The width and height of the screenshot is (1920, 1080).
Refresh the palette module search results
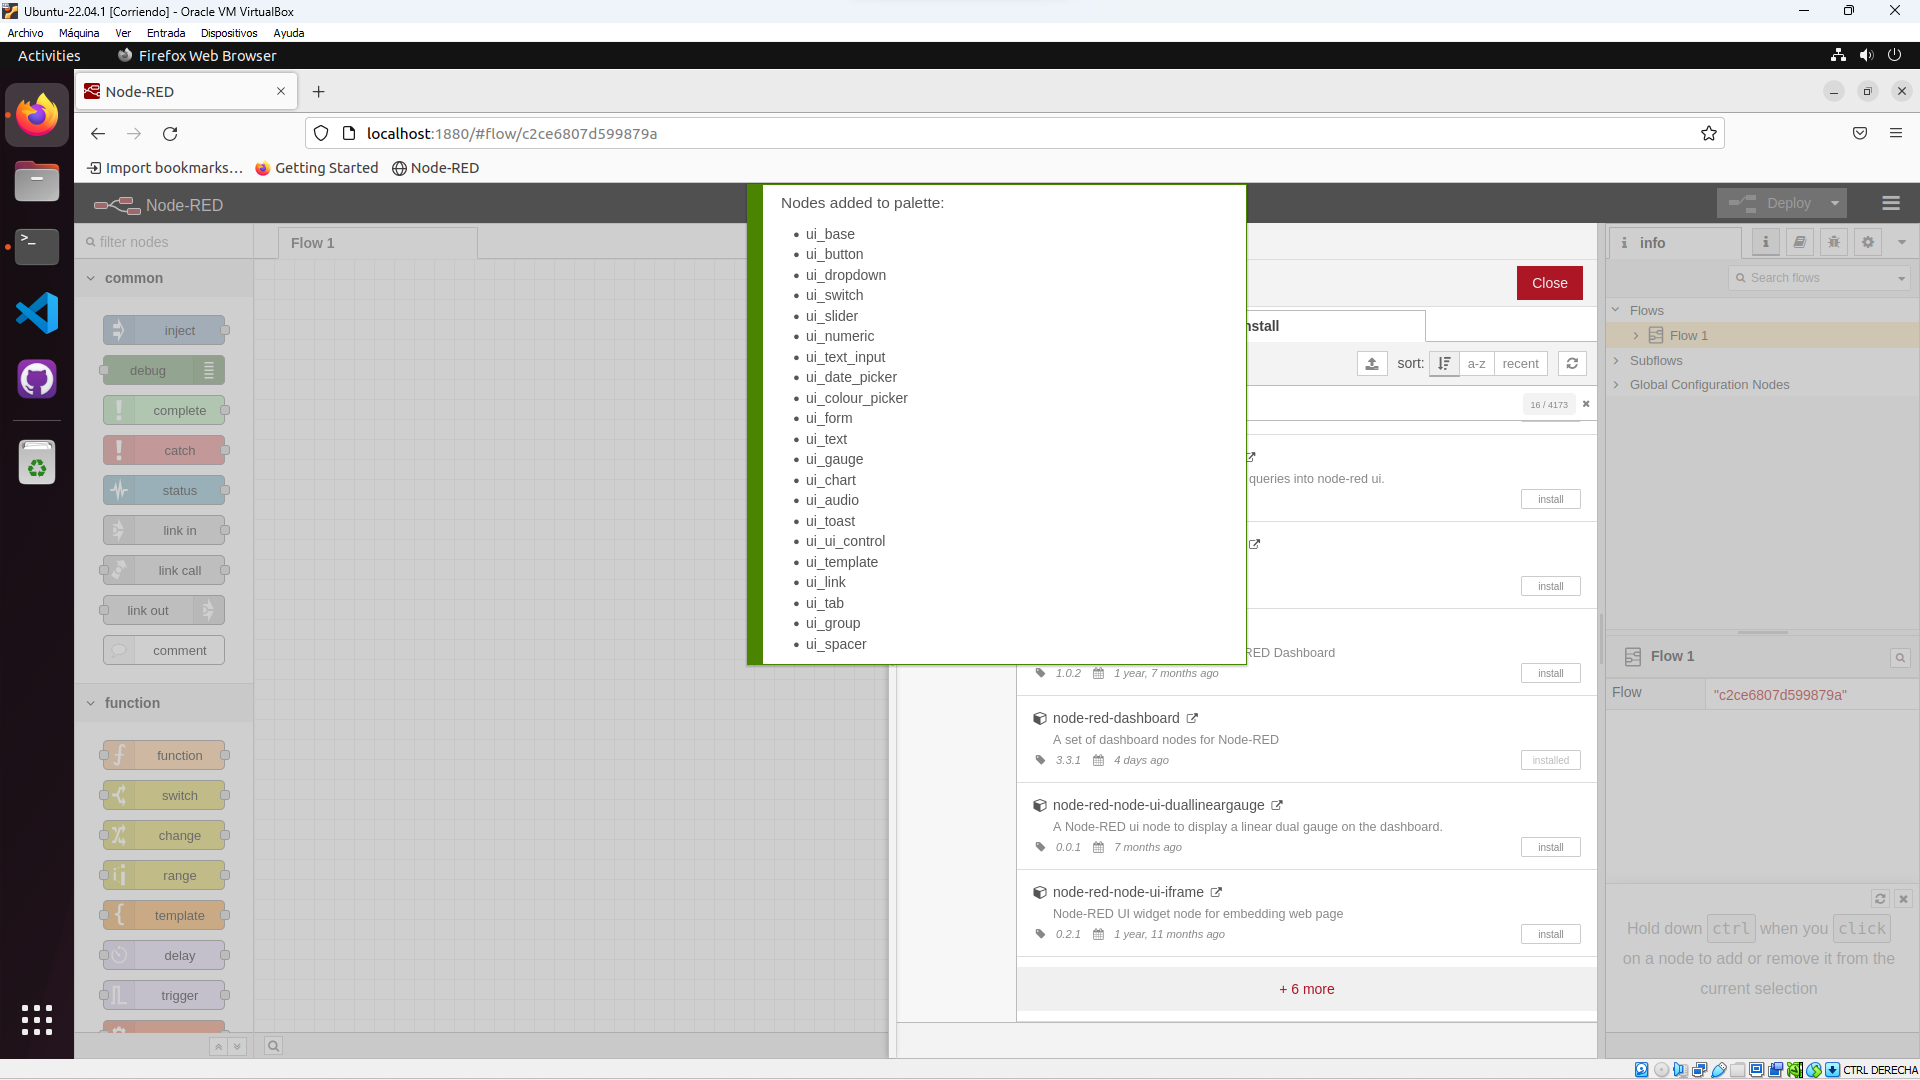[1571, 363]
